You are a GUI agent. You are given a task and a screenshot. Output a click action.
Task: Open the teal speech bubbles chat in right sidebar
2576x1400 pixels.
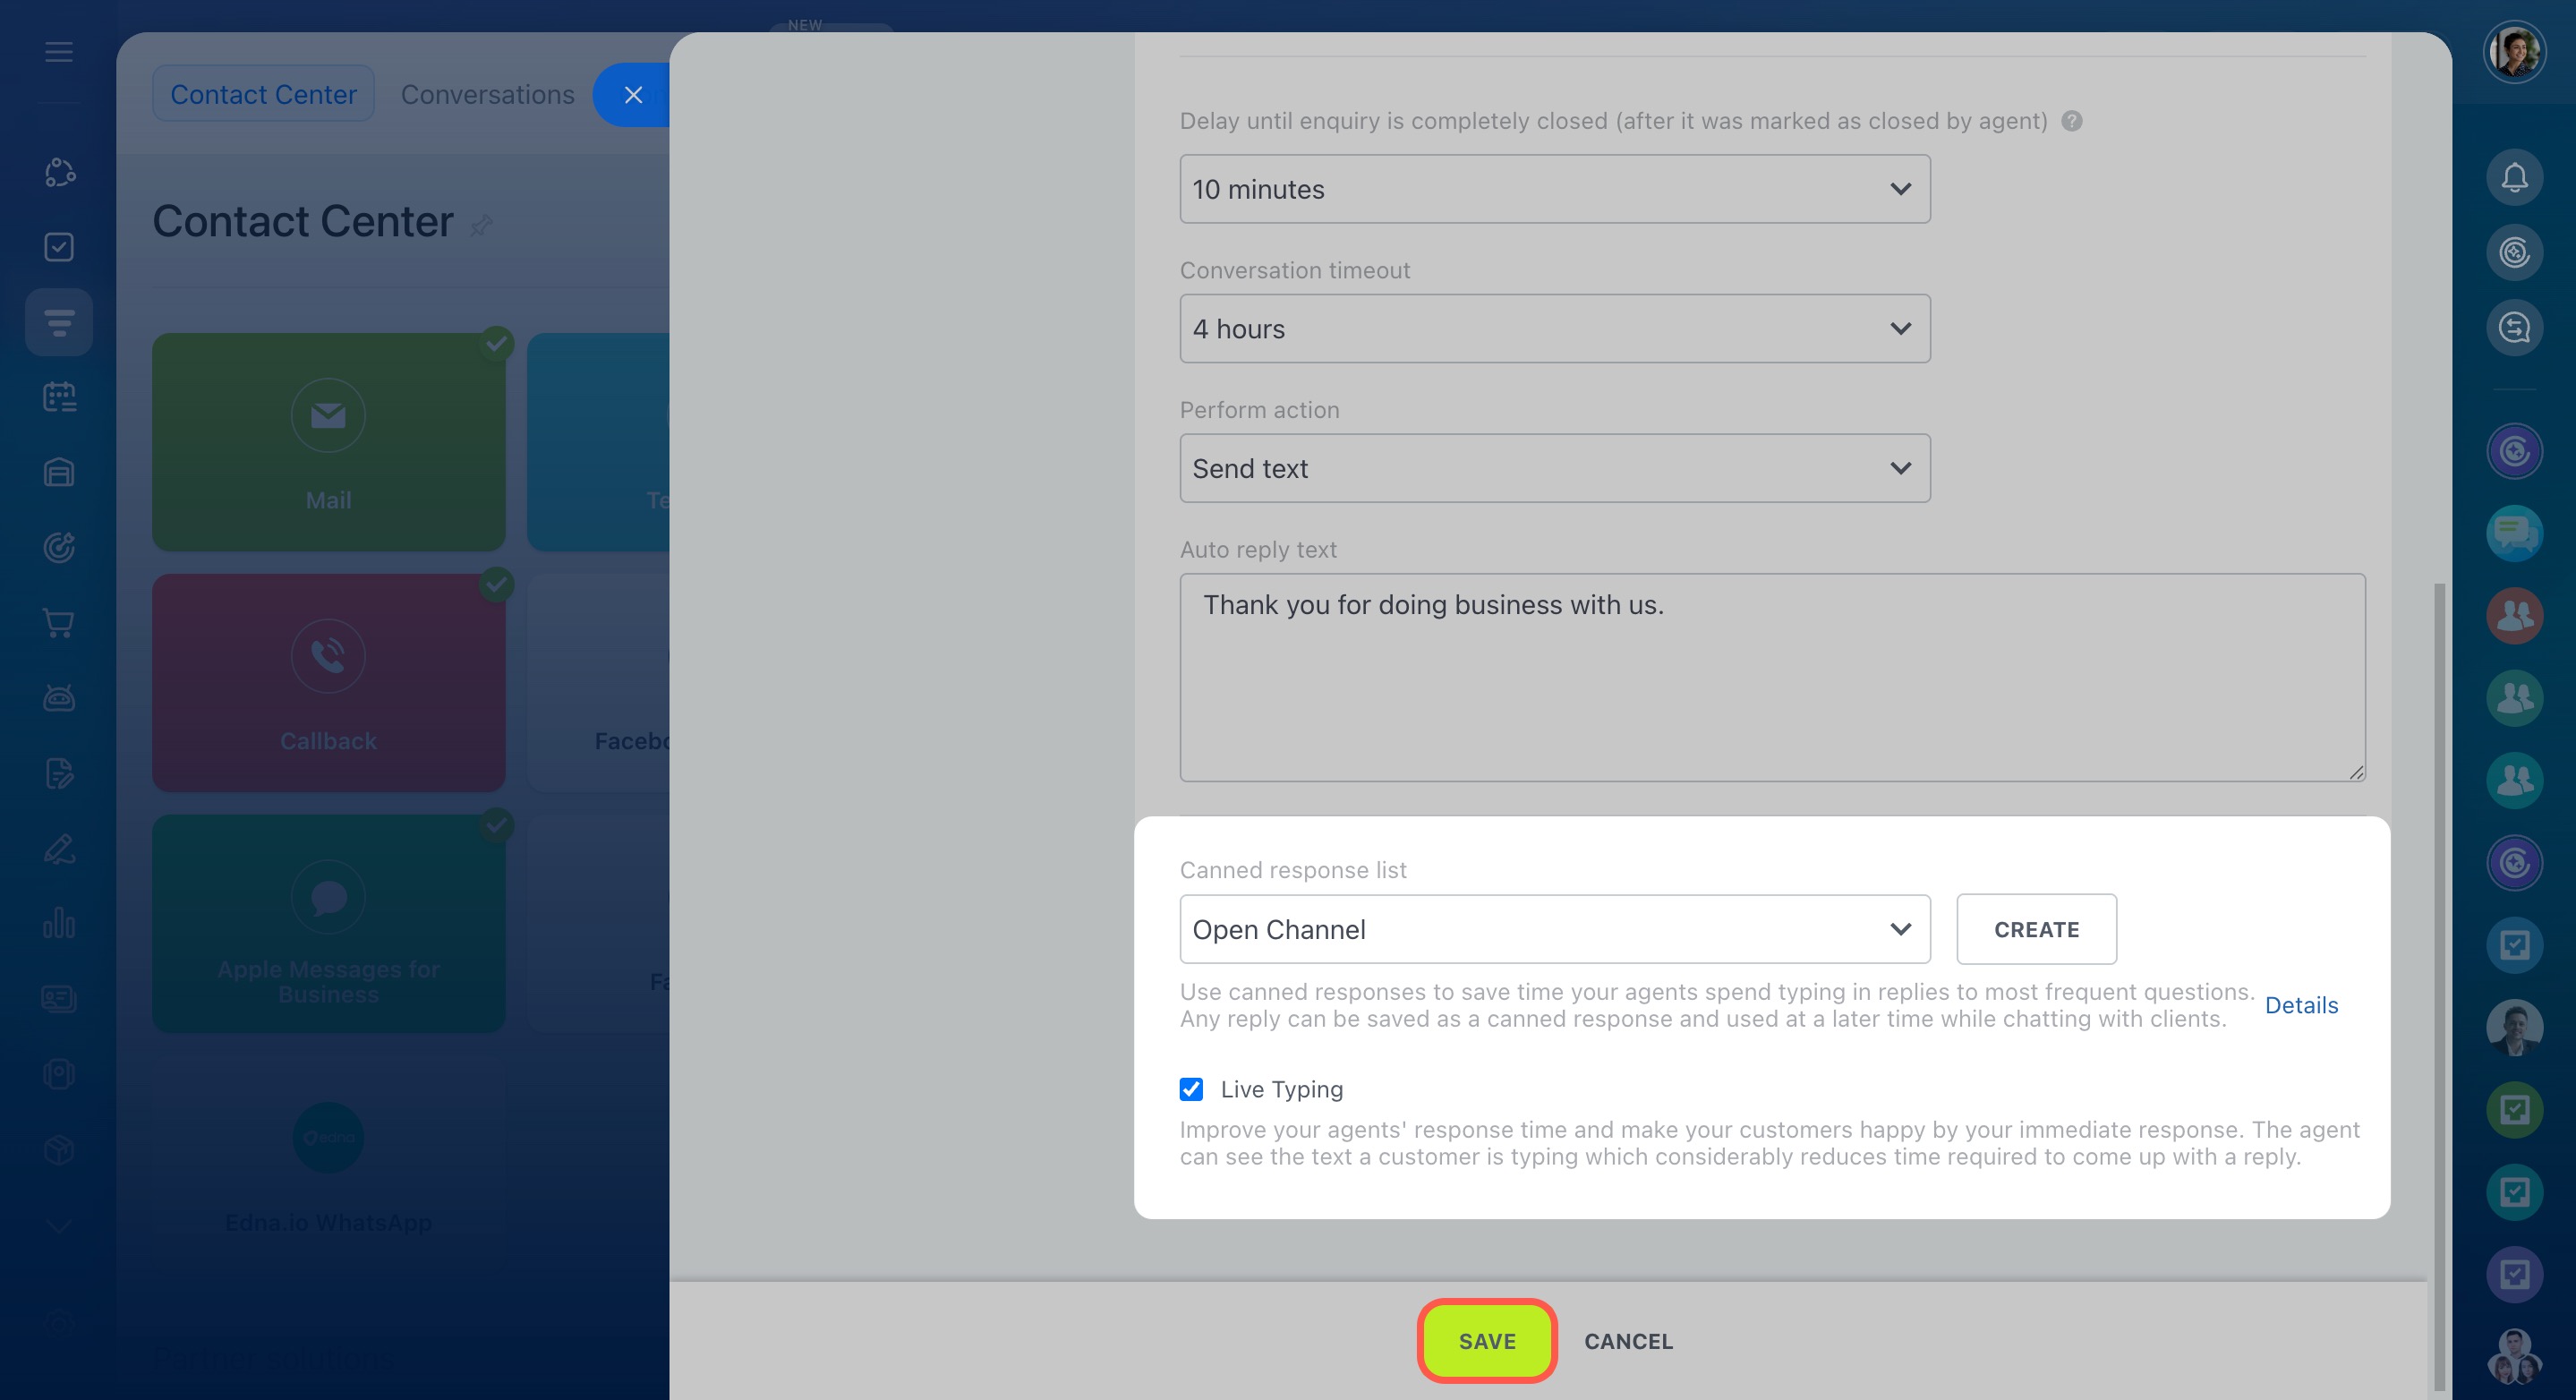coord(2514,533)
